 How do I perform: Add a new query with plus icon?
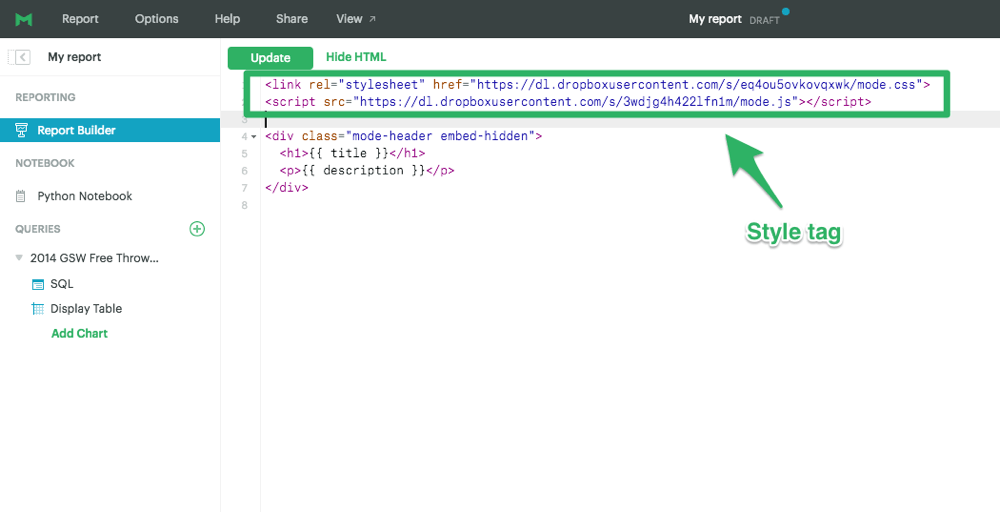[x=197, y=229]
